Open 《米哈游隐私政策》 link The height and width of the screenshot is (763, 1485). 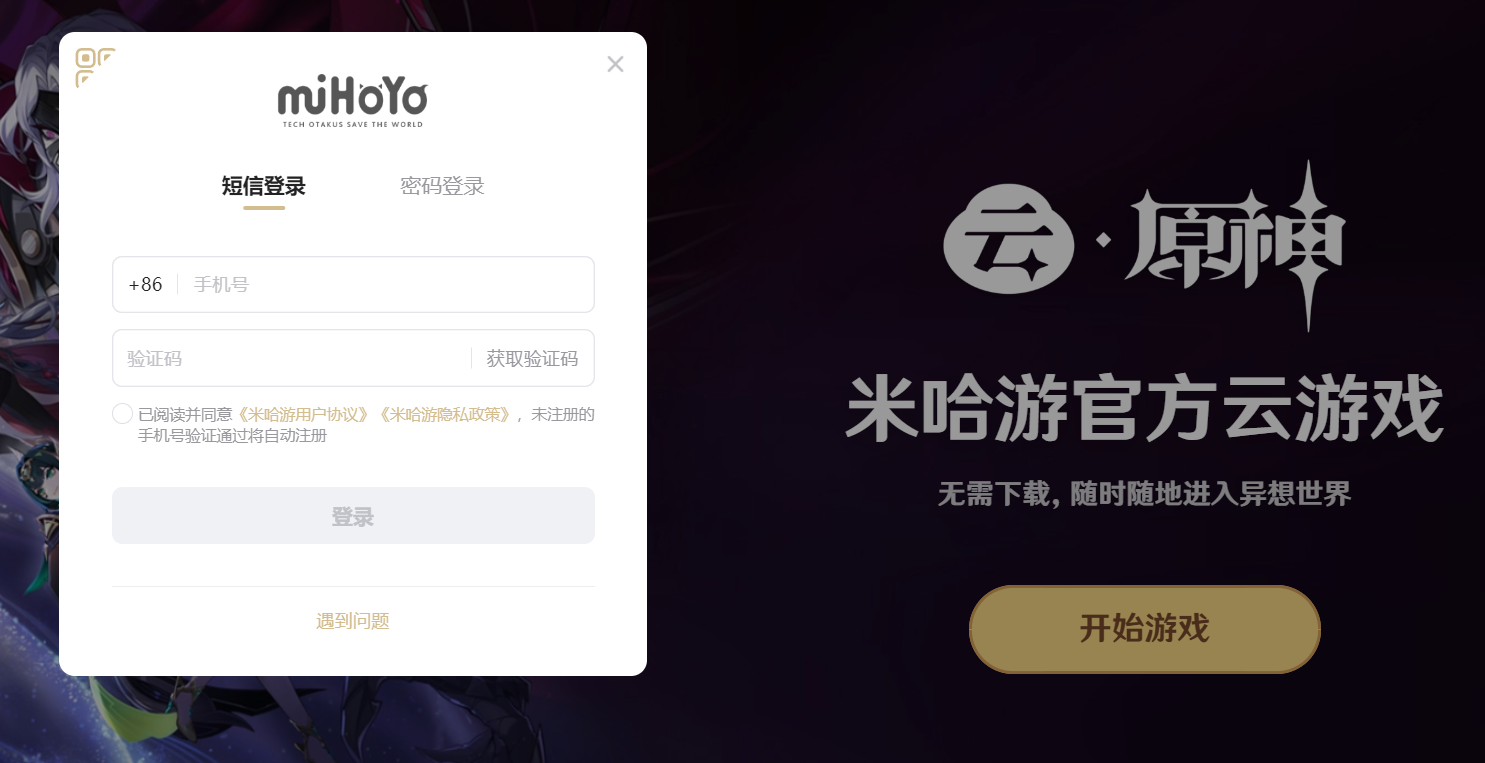point(446,414)
